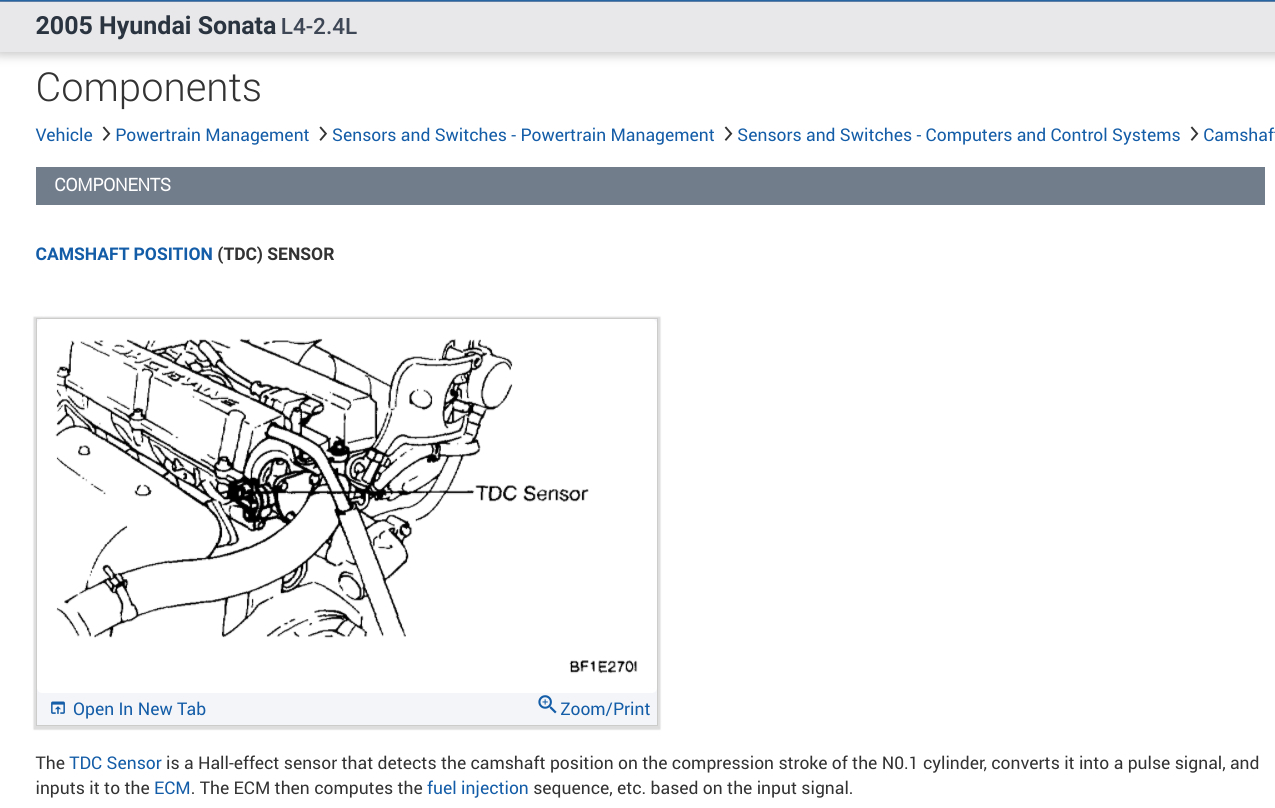Follow the TDC Sensor text link
The image size is (1275, 808).
click(x=115, y=763)
